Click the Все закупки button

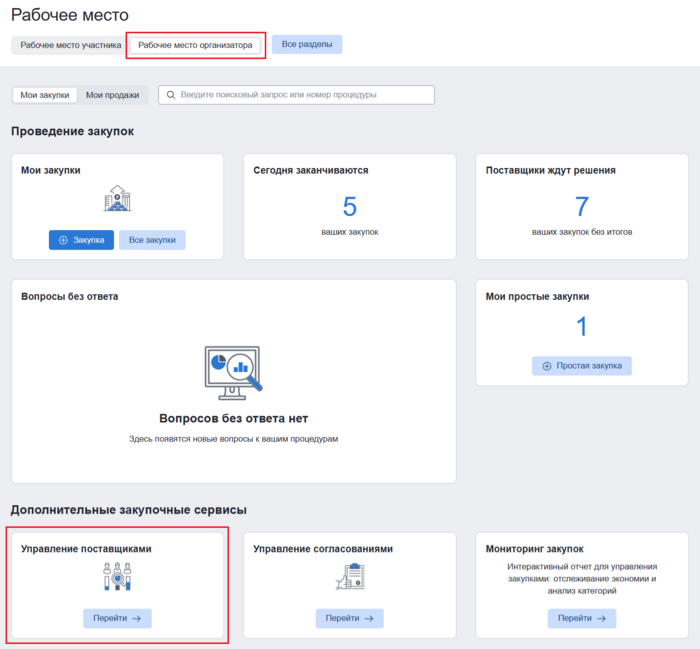pyautogui.click(x=152, y=240)
